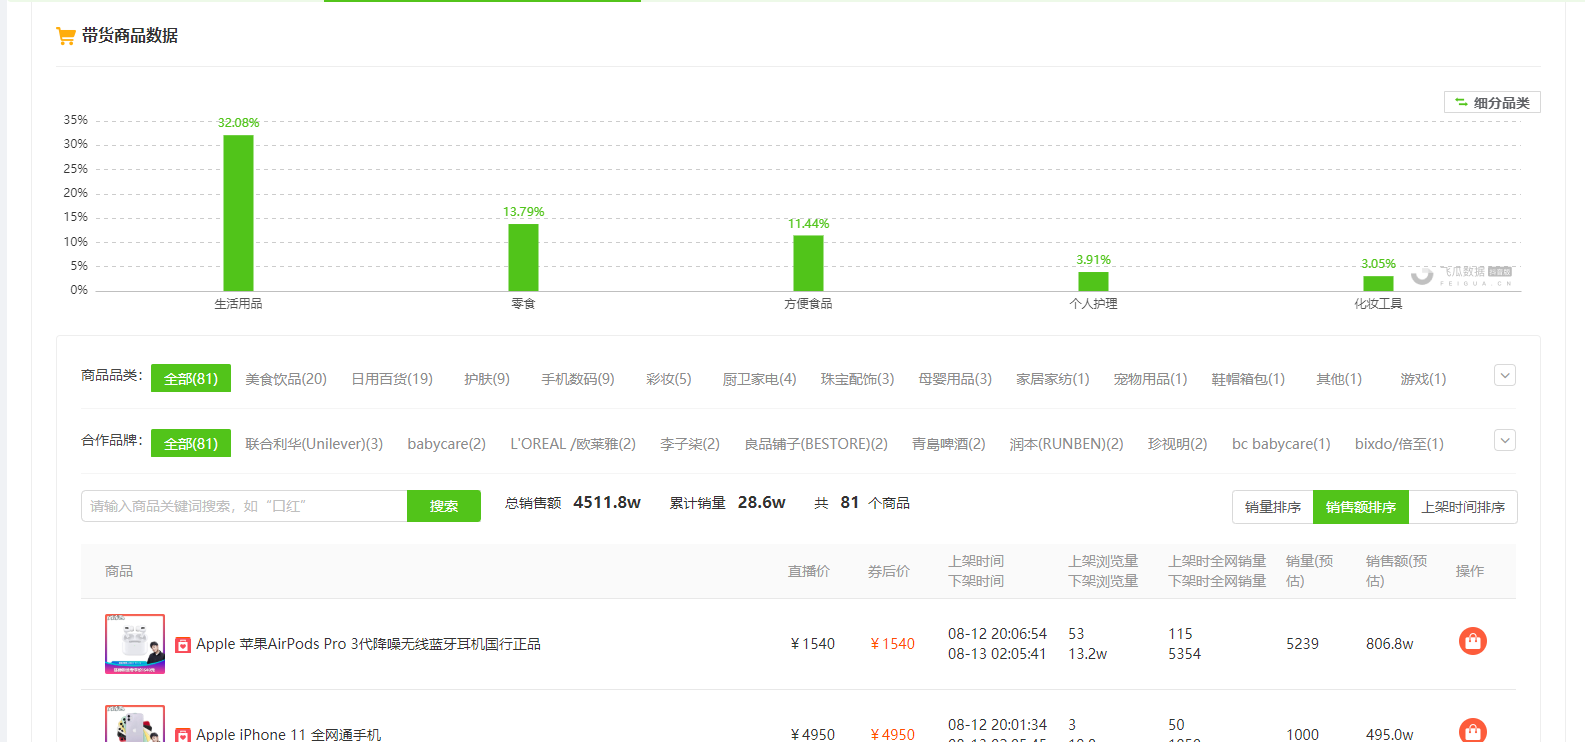Filter by 其他(1) category

click(x=1339, y=379)
